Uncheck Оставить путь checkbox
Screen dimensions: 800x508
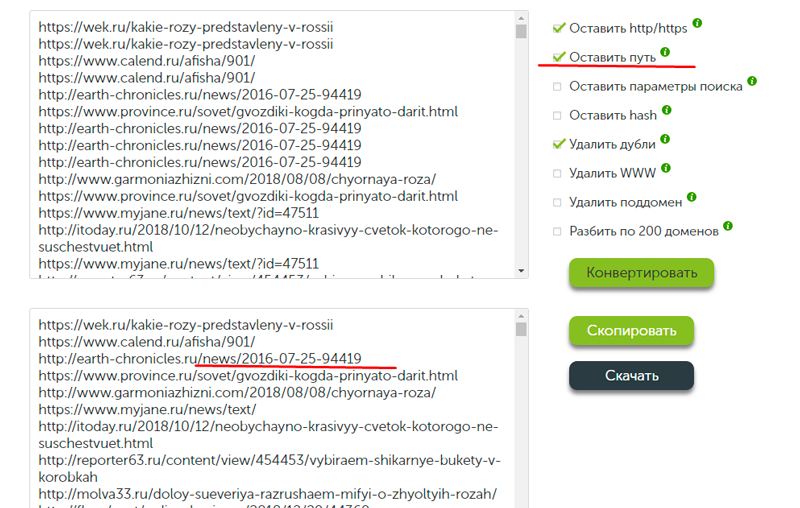(559, 57)
